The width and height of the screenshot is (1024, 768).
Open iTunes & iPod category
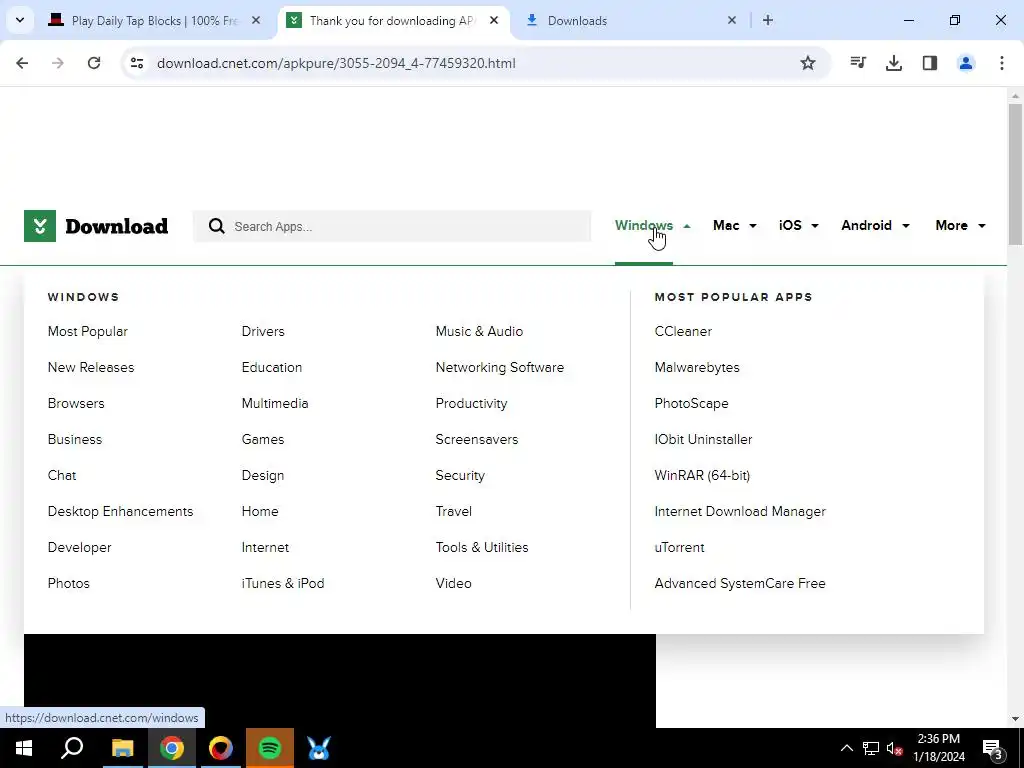(x=283, y=583)
